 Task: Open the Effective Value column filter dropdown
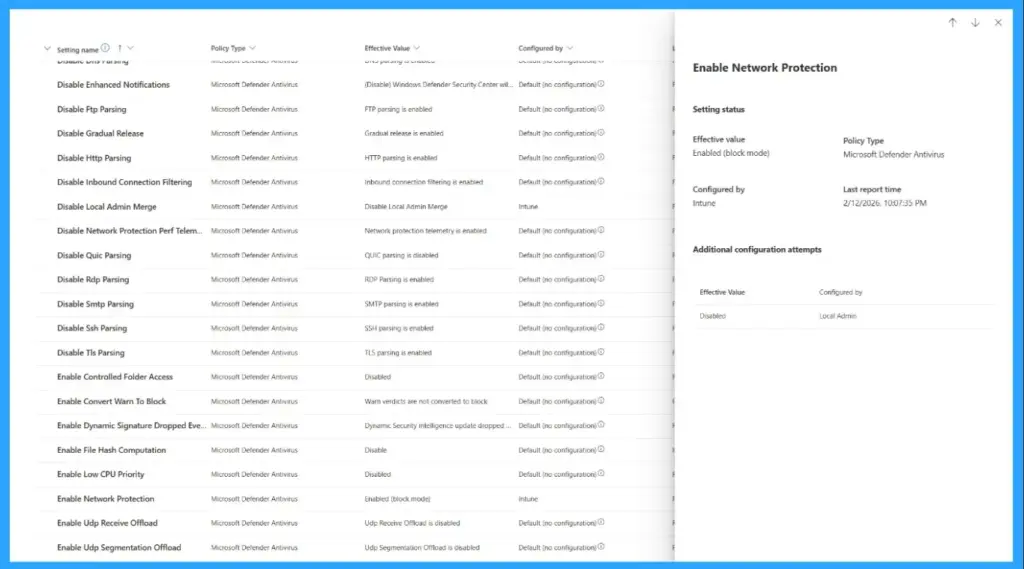tap(417, 48)
